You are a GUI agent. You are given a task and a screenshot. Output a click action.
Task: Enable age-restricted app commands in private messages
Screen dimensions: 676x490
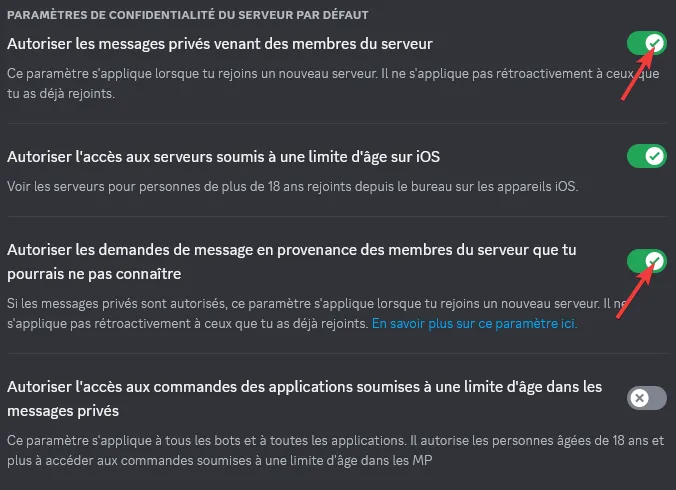tap(646, 398)
